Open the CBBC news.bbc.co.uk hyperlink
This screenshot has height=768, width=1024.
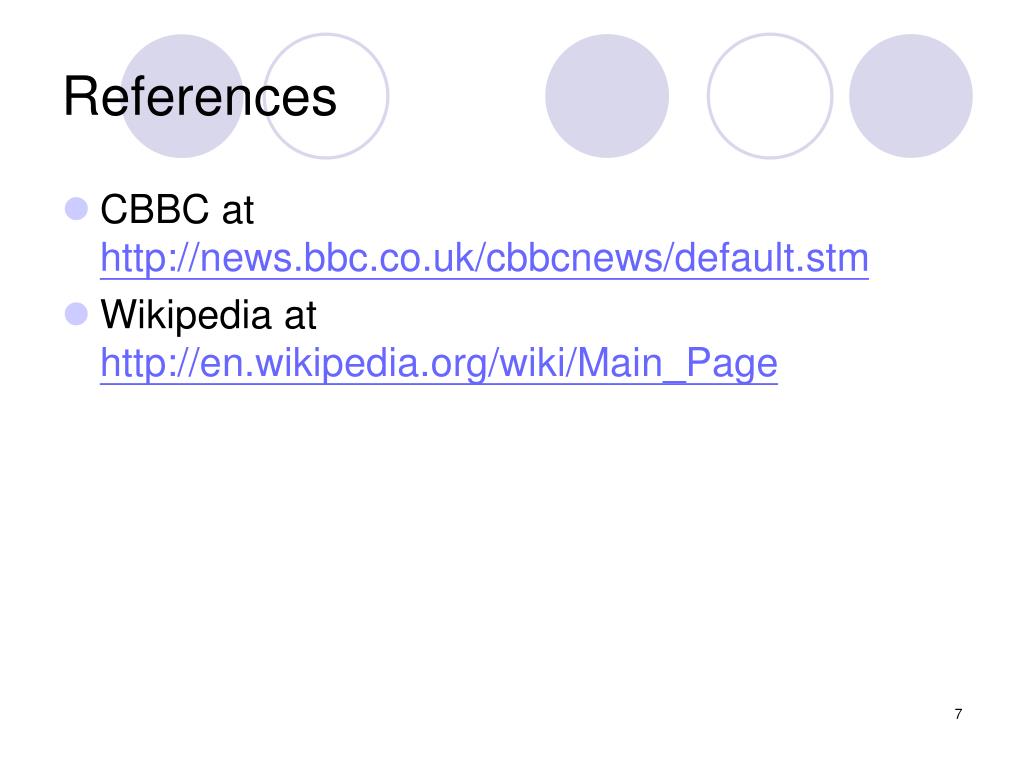pyautogui.click(x=484, y=258)
